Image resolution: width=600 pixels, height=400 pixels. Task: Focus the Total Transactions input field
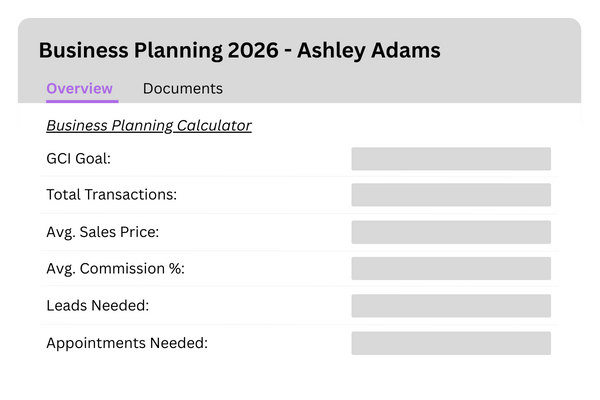[450, 195]
